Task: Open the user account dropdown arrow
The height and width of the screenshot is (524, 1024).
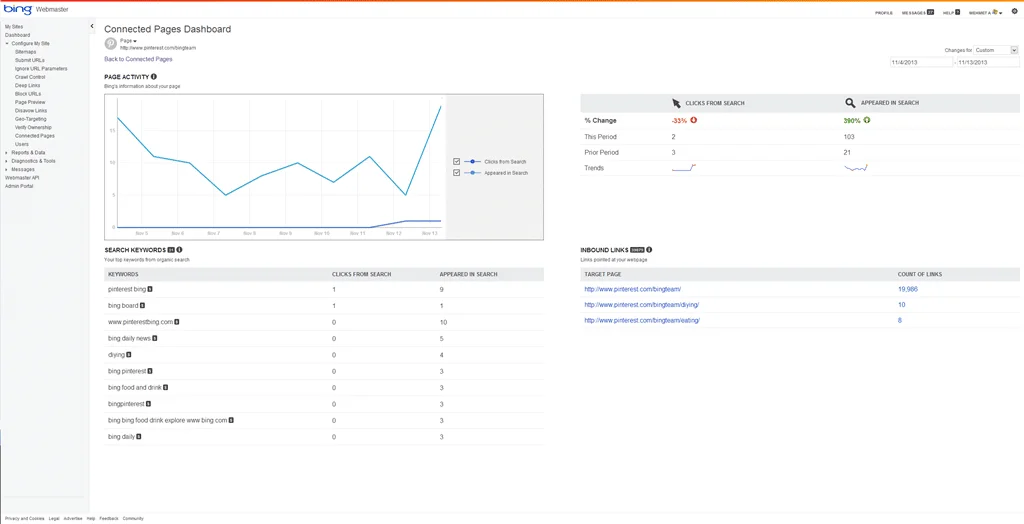Action: click(1000, 13)
